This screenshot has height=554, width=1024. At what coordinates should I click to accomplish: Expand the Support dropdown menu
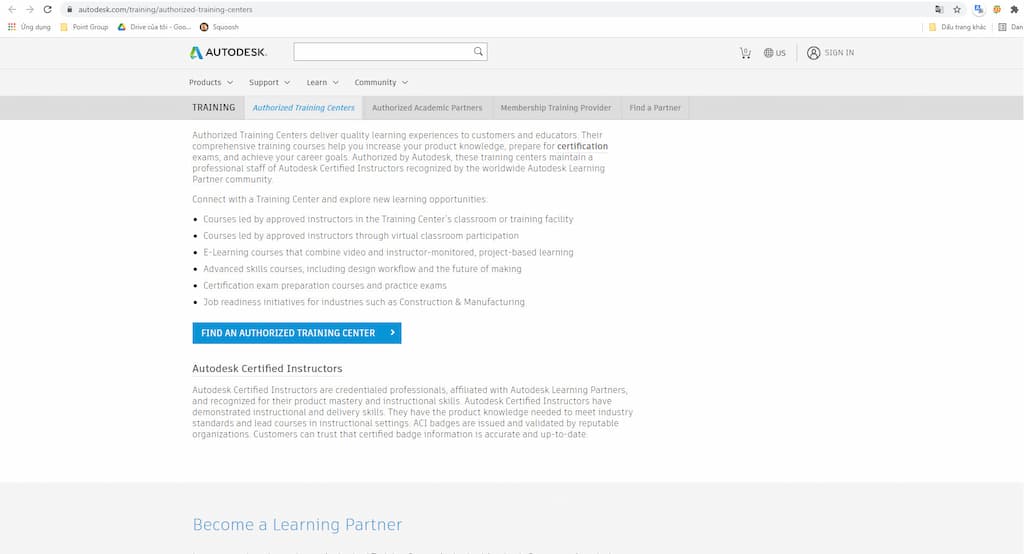pyautogui.click(x=269, y=82)
